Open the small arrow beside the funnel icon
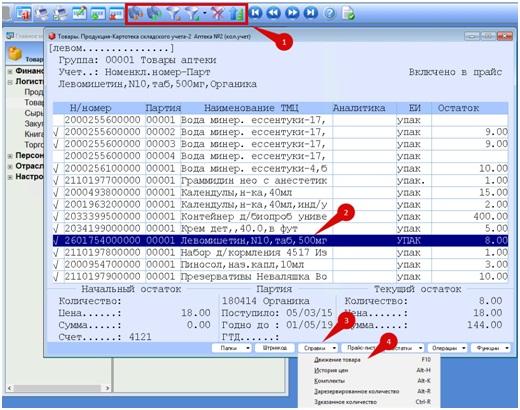Image resolution: width=520 pixels, height=410 pixels. [x=205, y=14]
